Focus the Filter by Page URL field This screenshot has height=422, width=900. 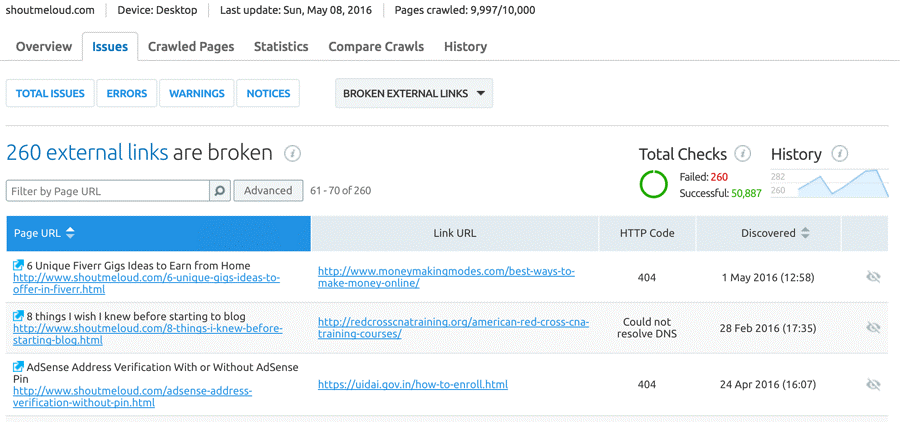(x=108, y=191)
